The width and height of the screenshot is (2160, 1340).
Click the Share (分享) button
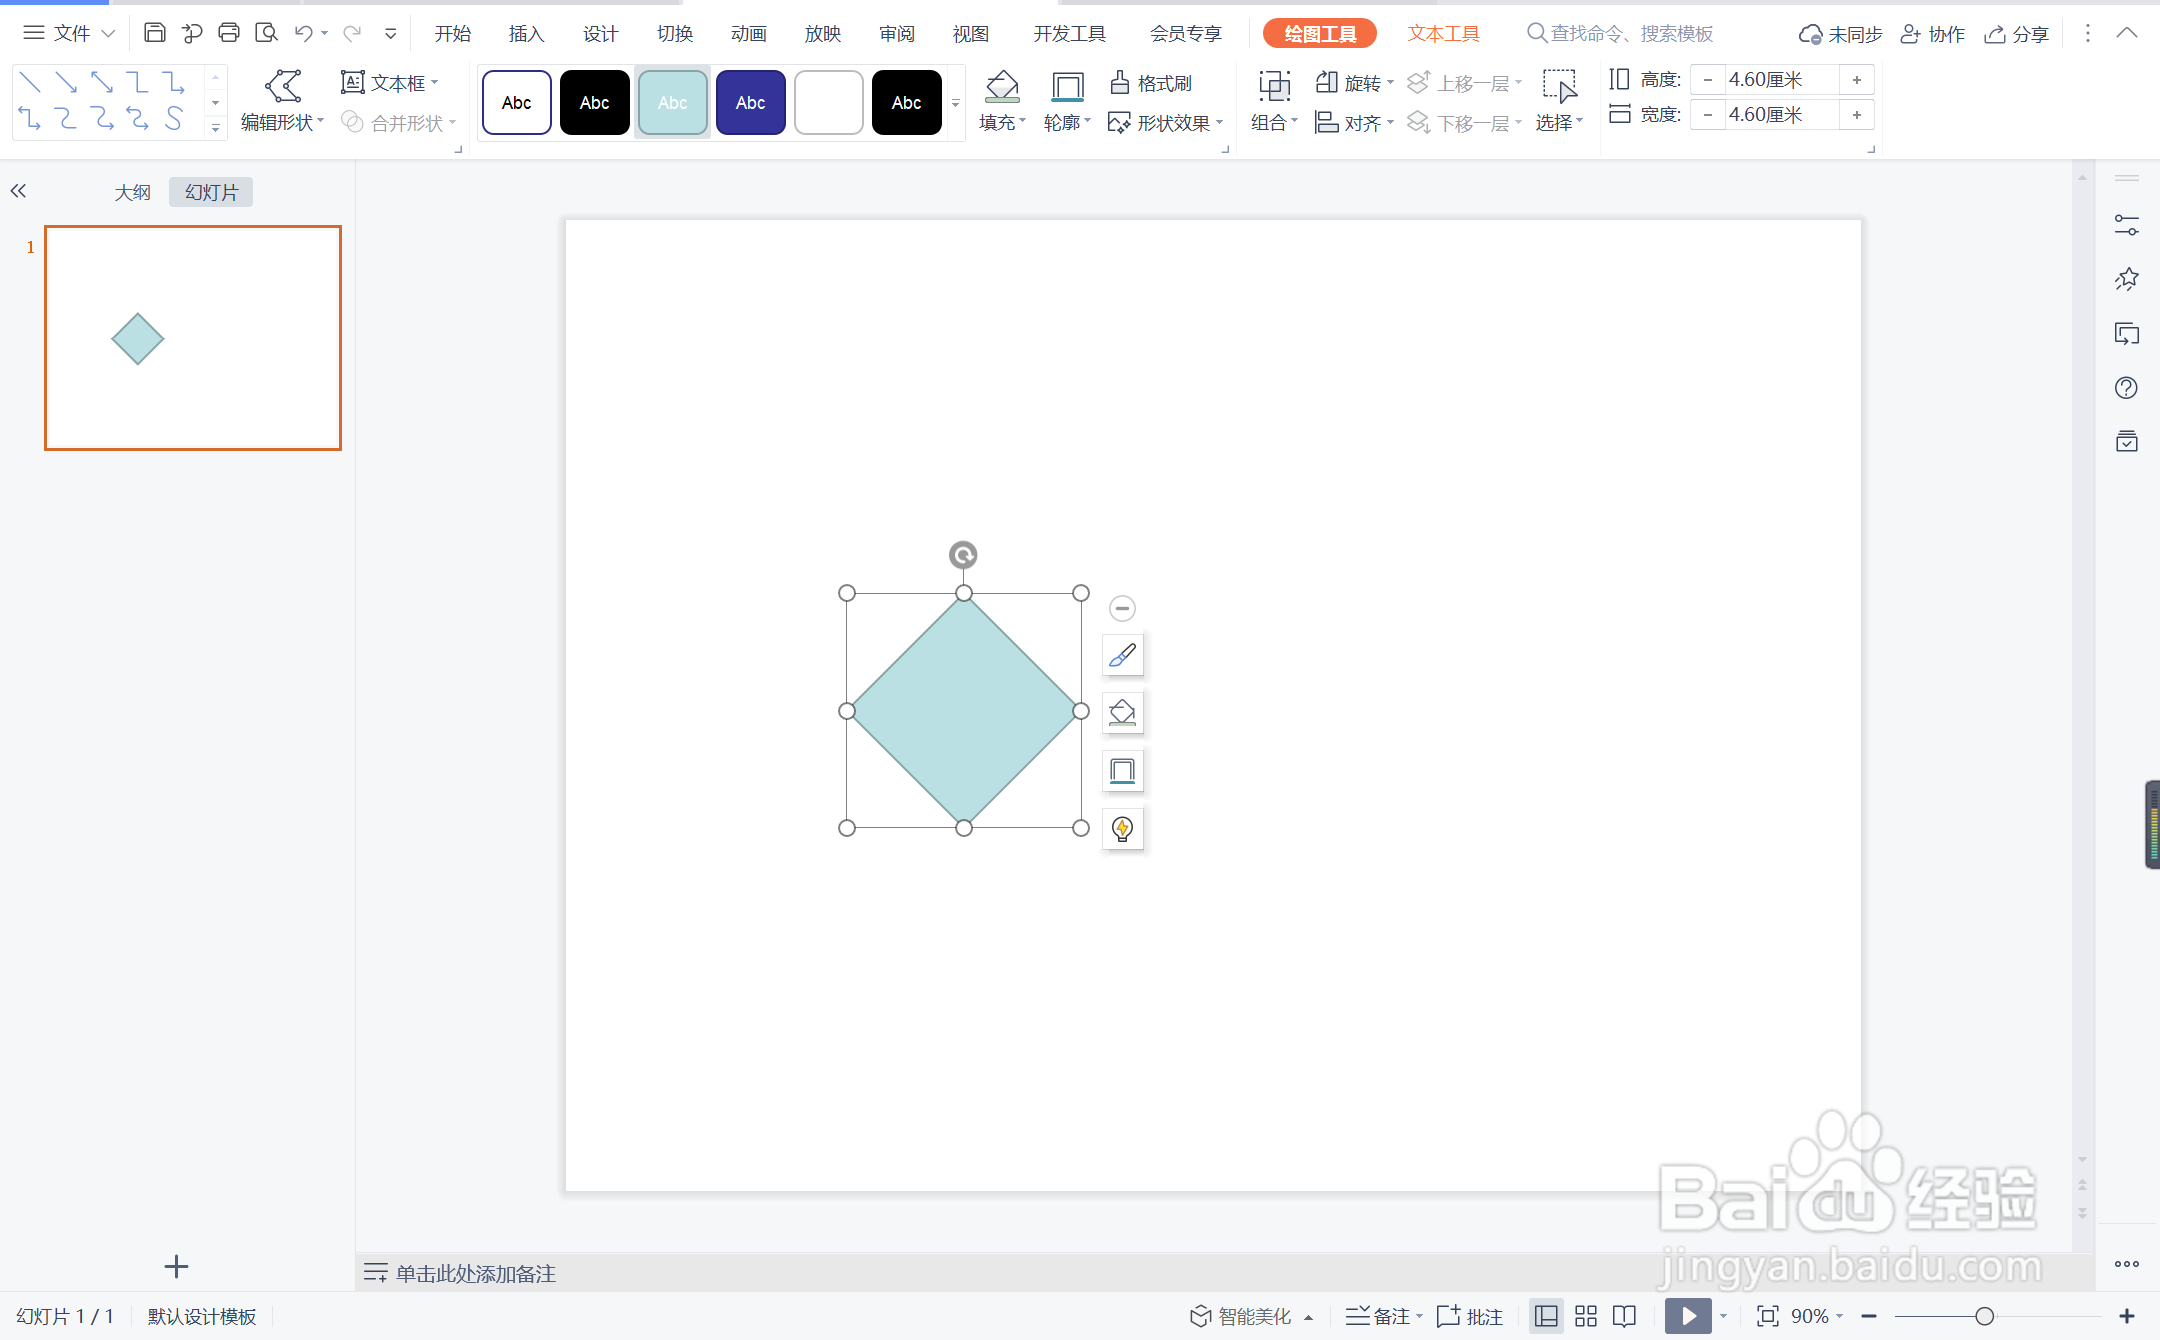[2017, 34]
